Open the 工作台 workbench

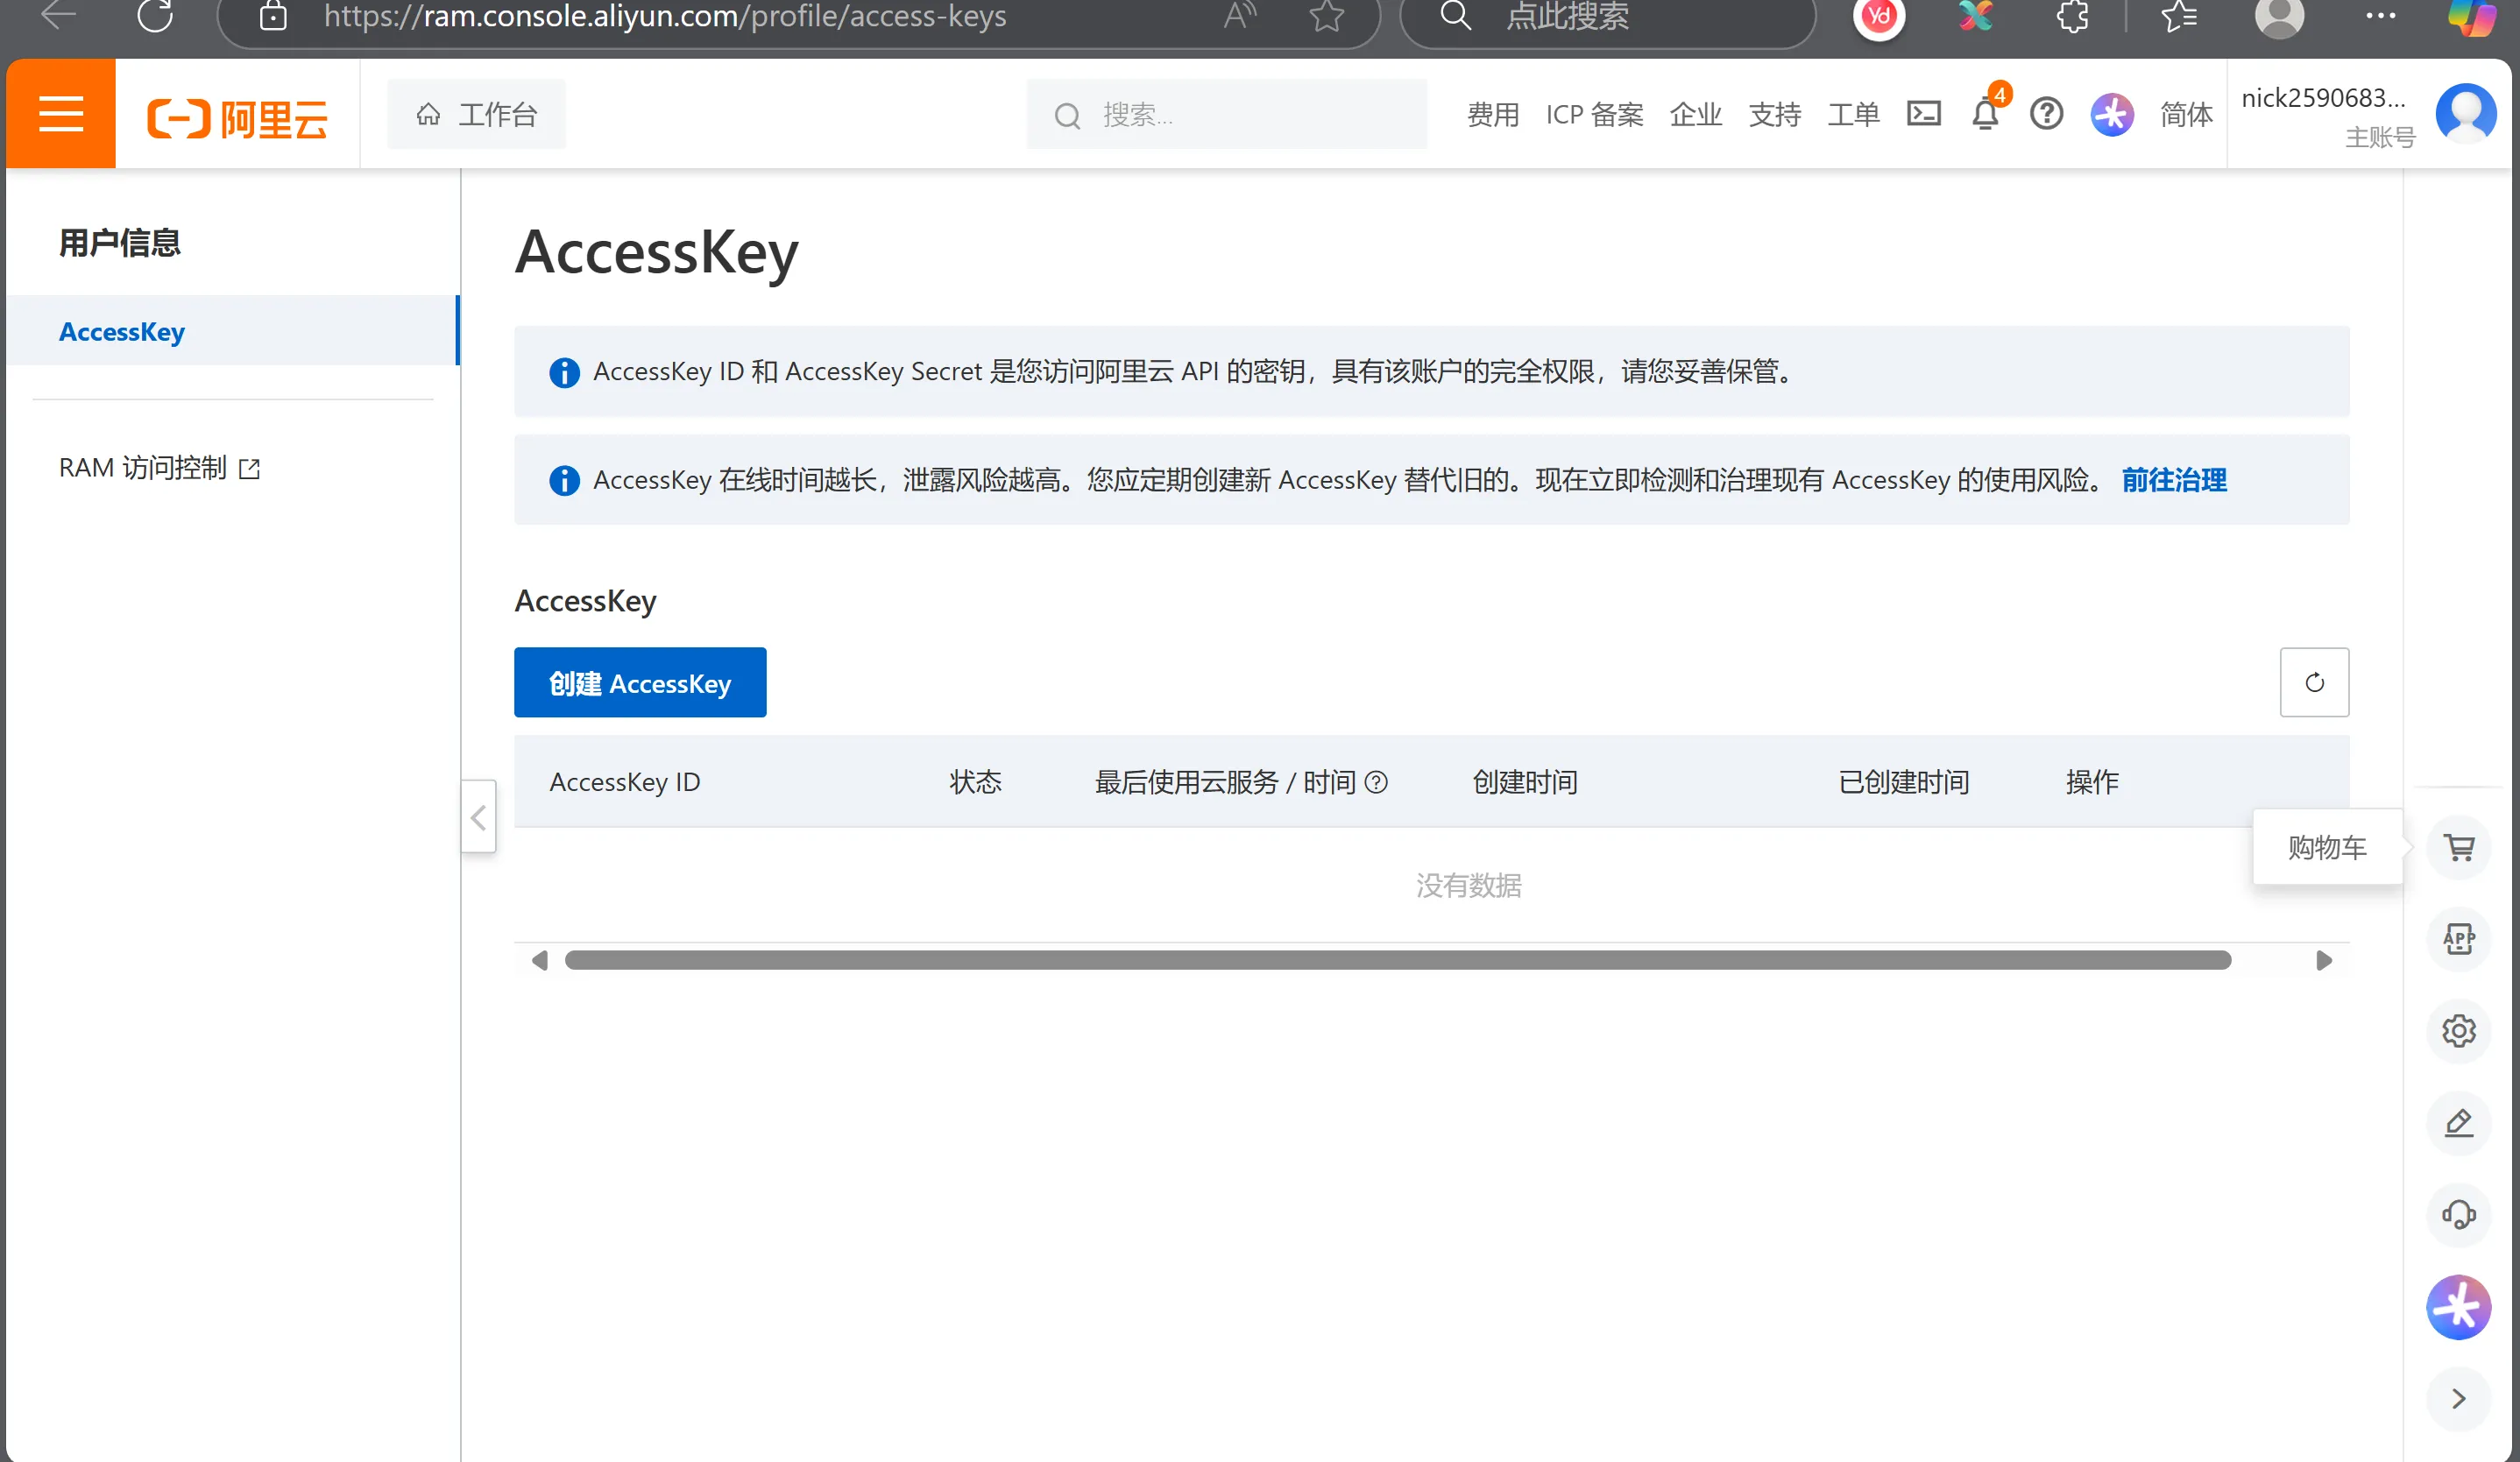pyautogui.click(x=477, y=114)
